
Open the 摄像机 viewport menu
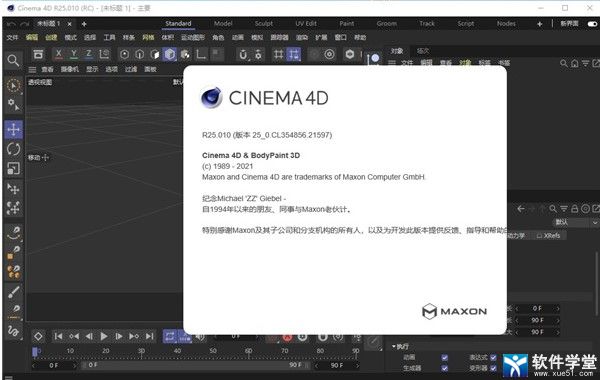click(x=70, y=69)
